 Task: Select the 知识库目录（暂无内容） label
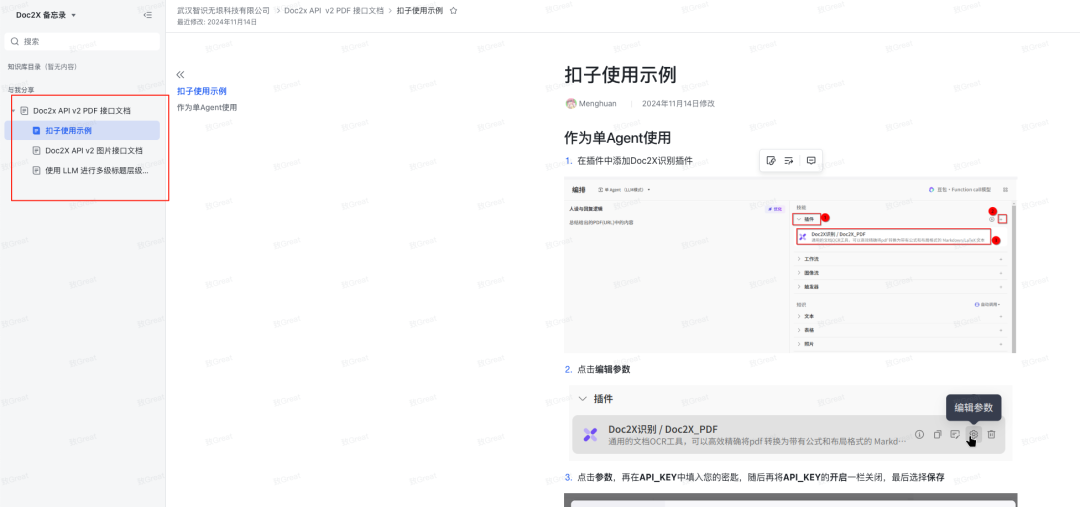pyautogui.click(x=42, y=67)
